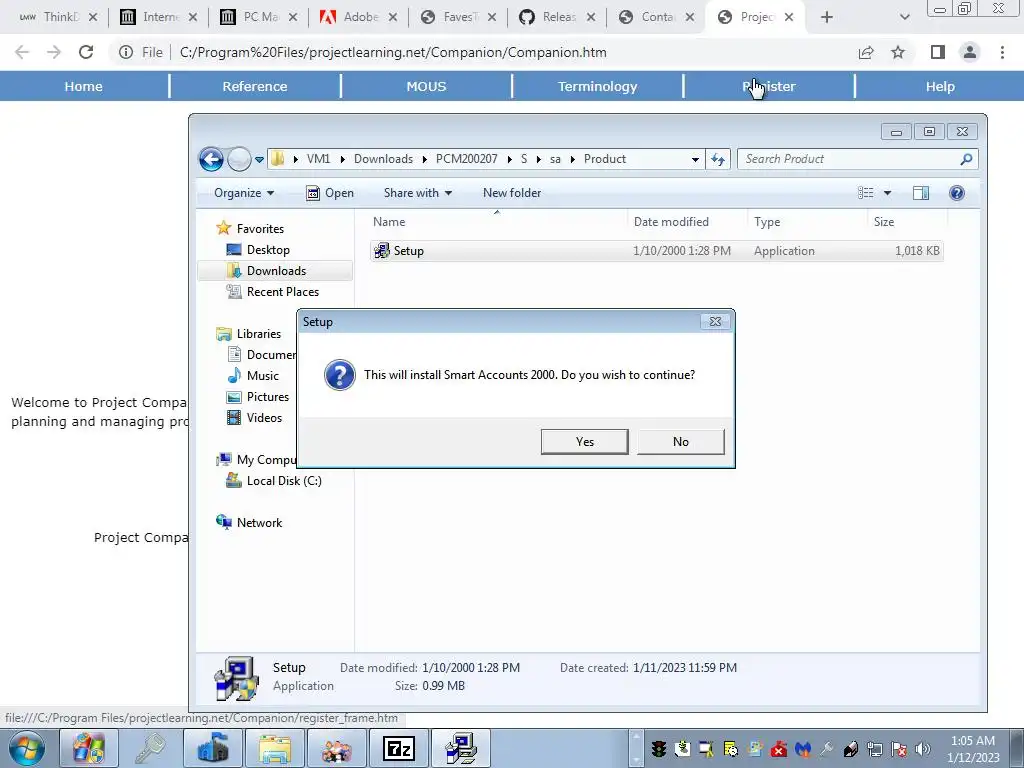The height and width of the screenshot is (768, 1024).
Task: Click the Explorer back arrow button
Action: (x=212, y=159)
